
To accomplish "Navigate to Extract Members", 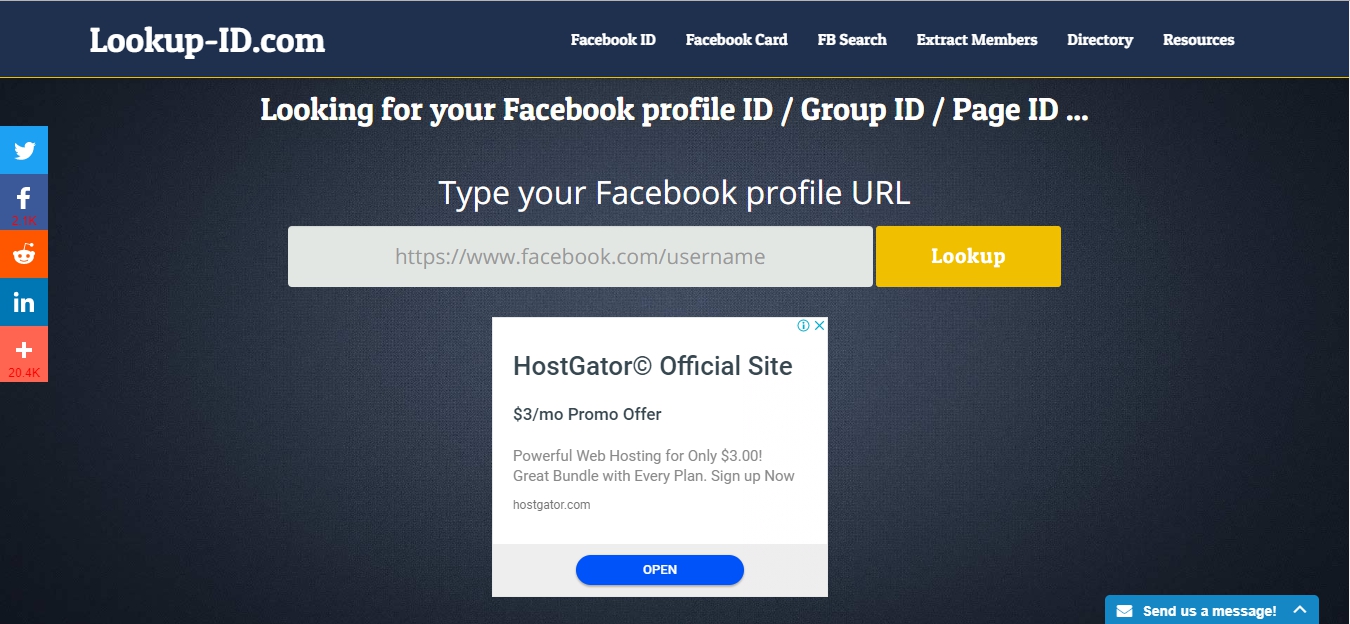I will 977,40.
